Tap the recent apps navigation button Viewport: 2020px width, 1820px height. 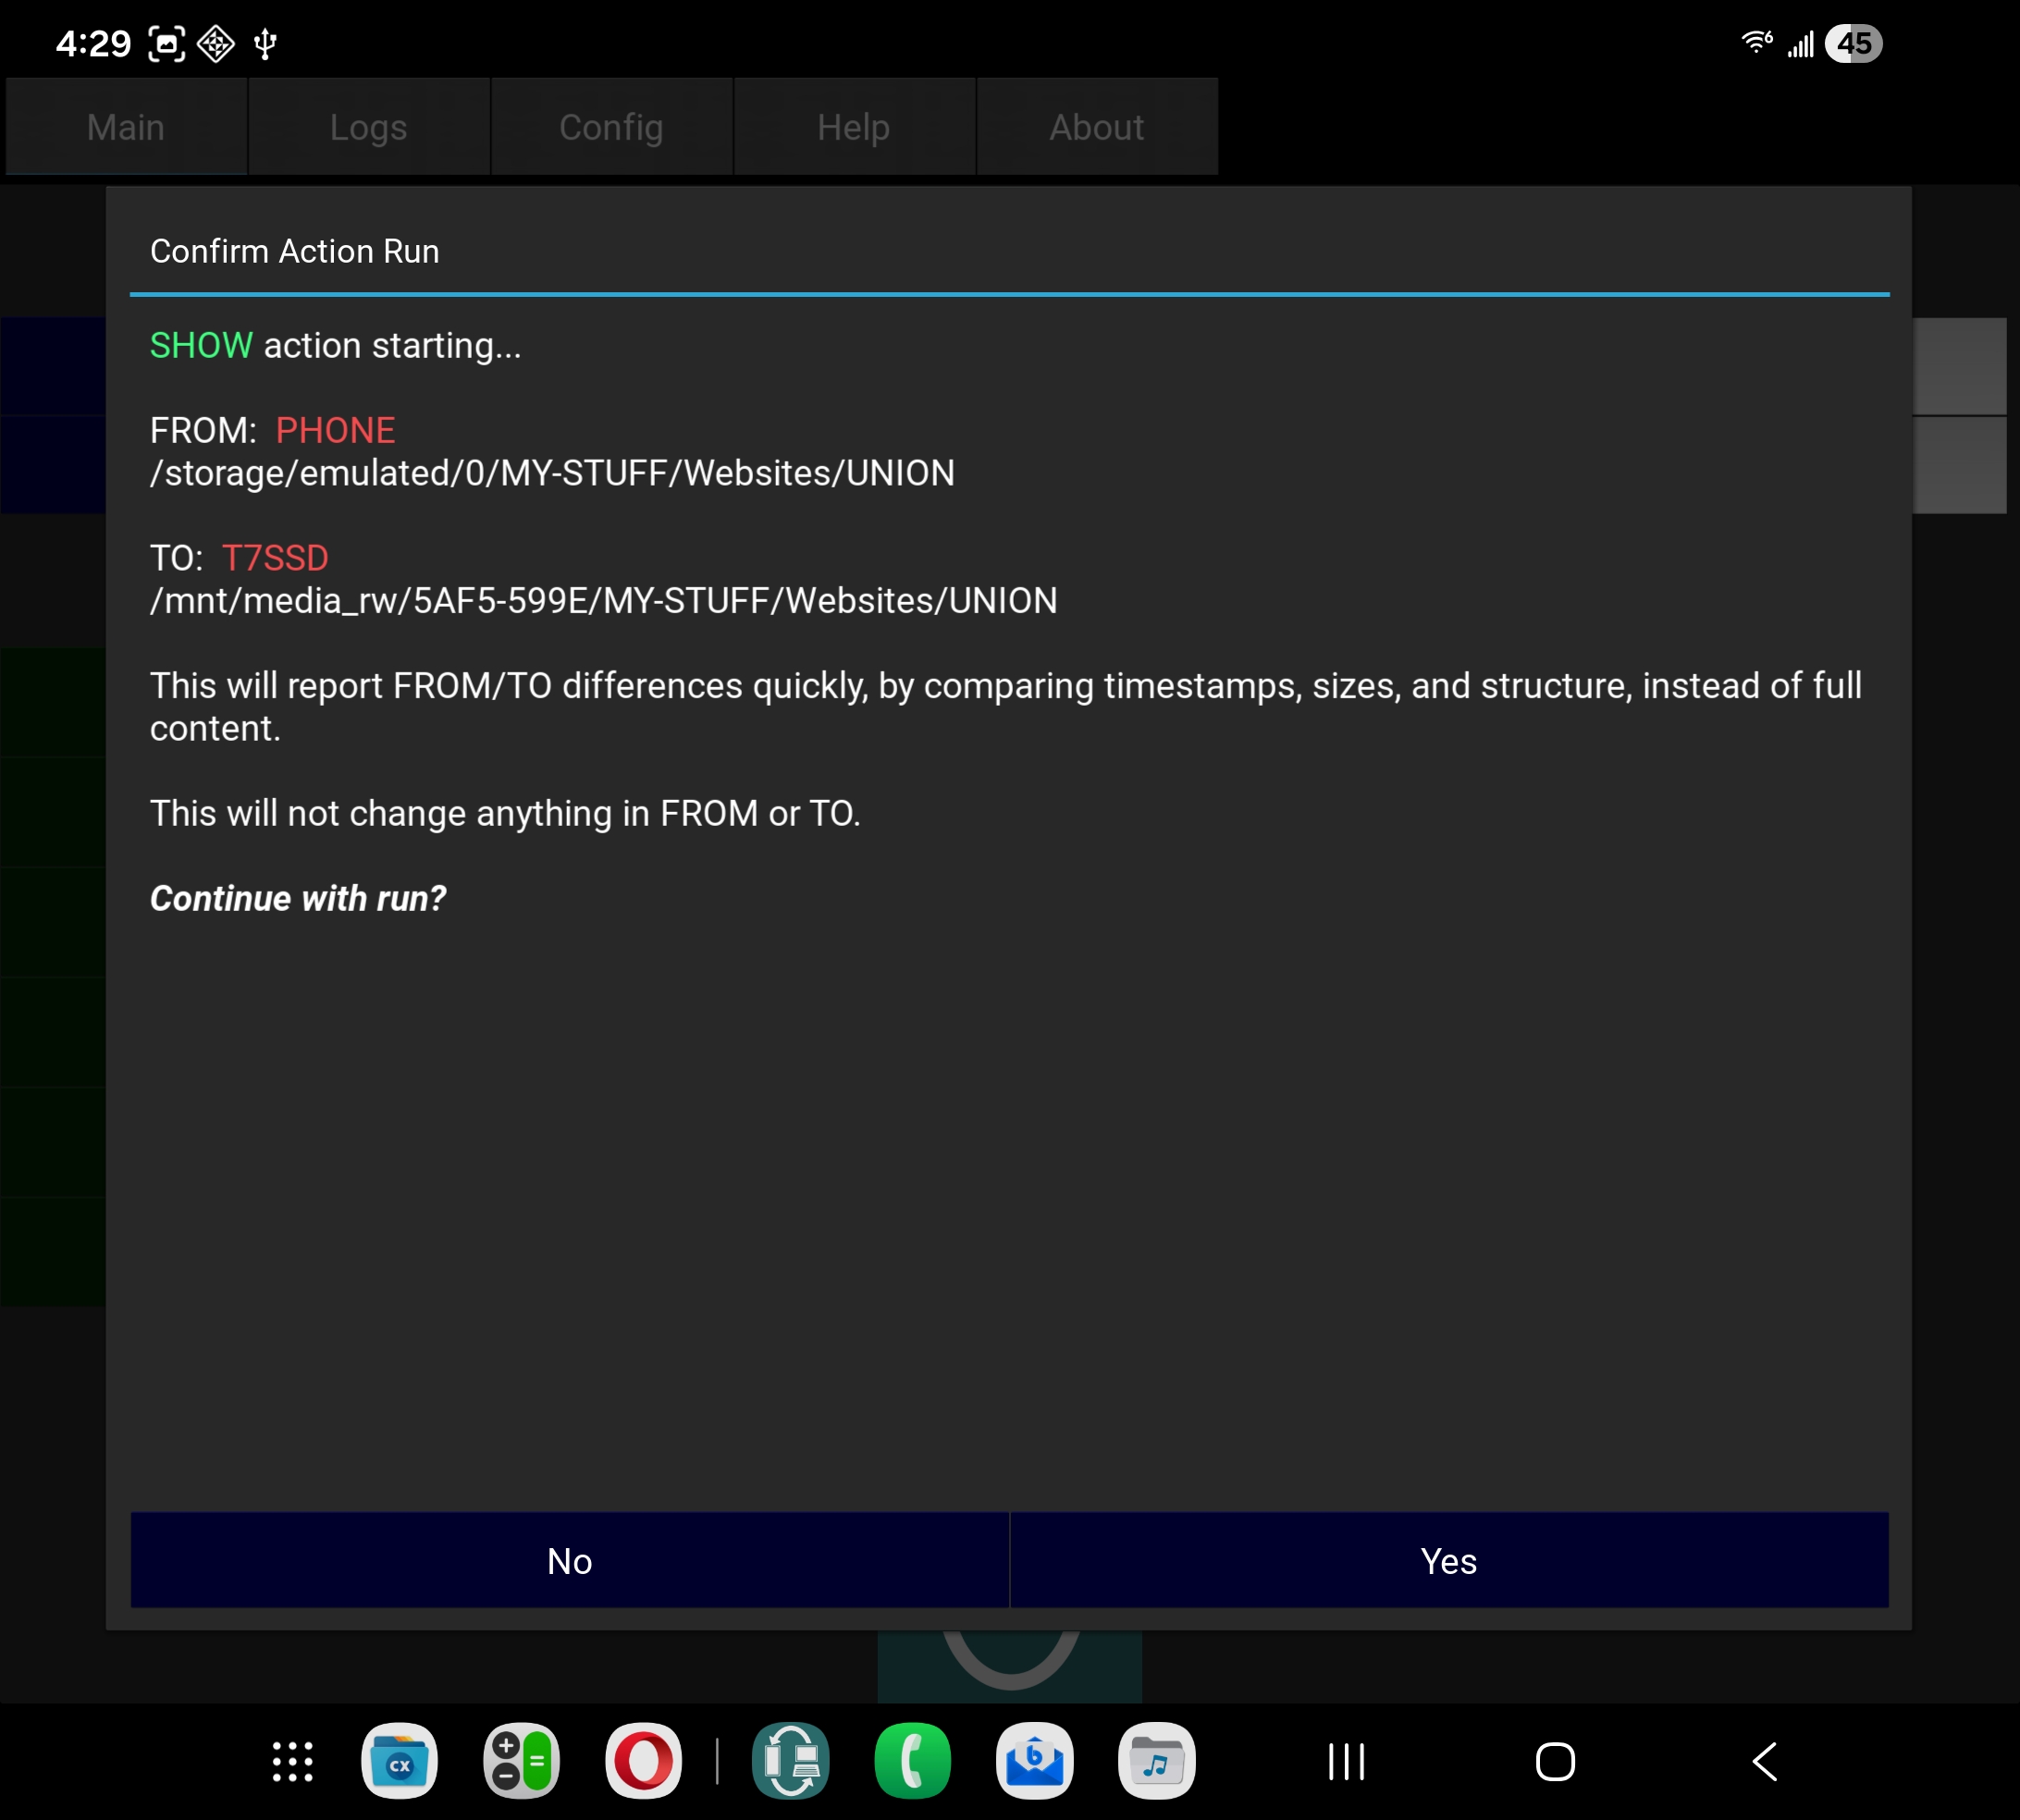[1346, 1761]
